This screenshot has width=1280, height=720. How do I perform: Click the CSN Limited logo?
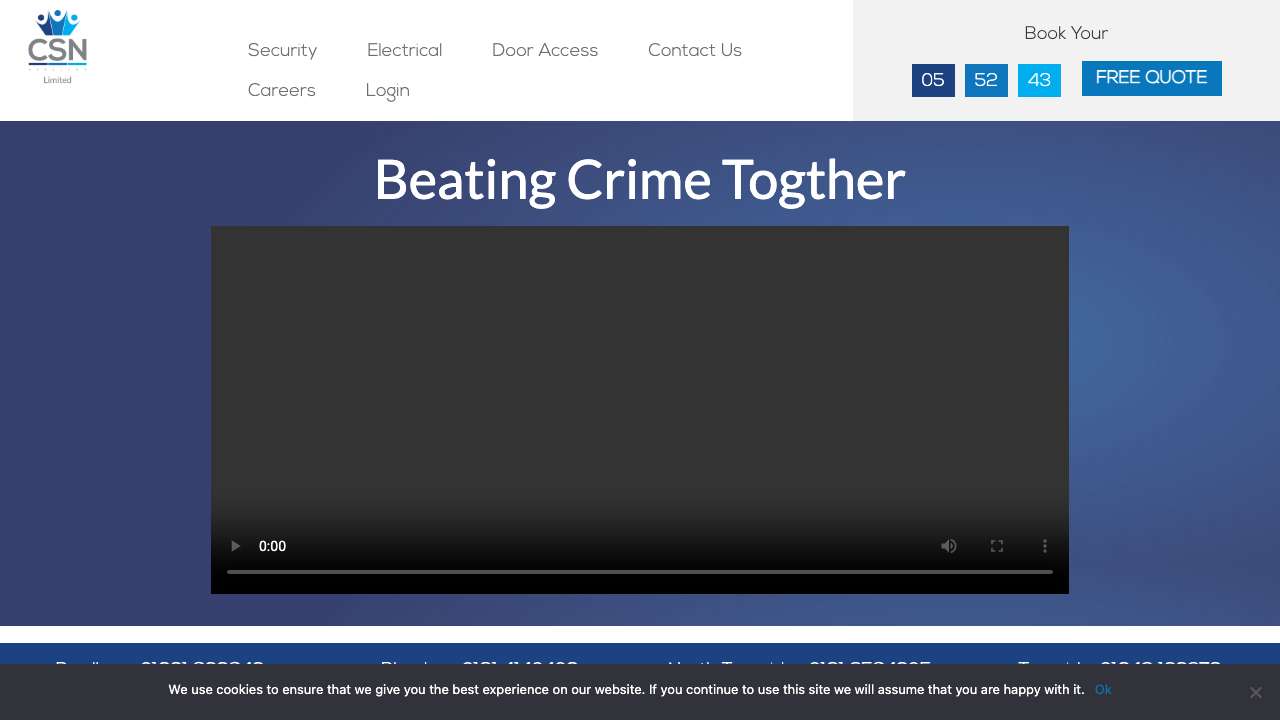tap(58, 47)
